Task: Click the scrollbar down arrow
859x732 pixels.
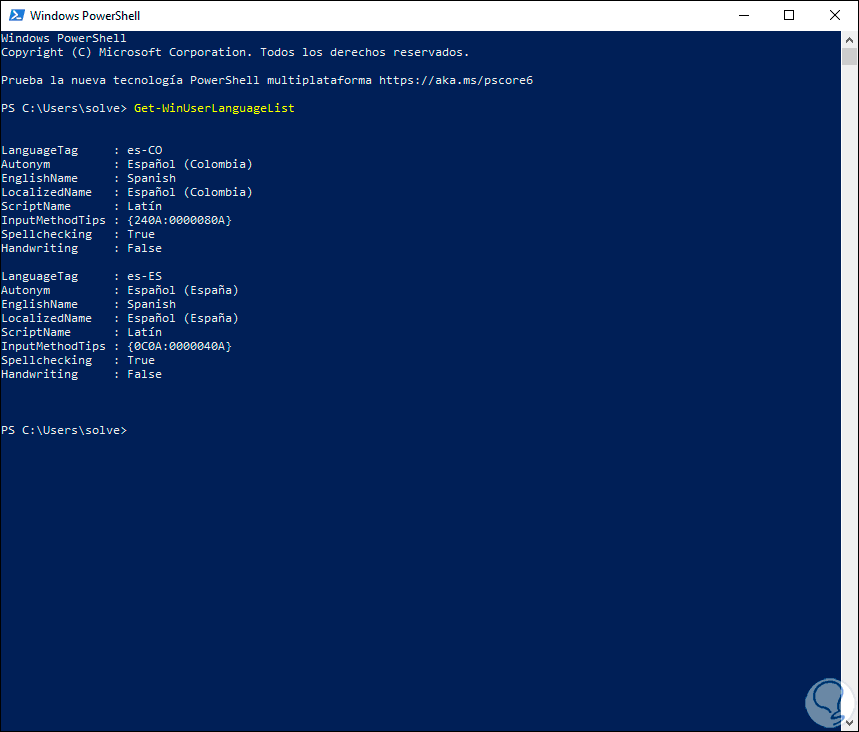Action: [x=849, y=723]
